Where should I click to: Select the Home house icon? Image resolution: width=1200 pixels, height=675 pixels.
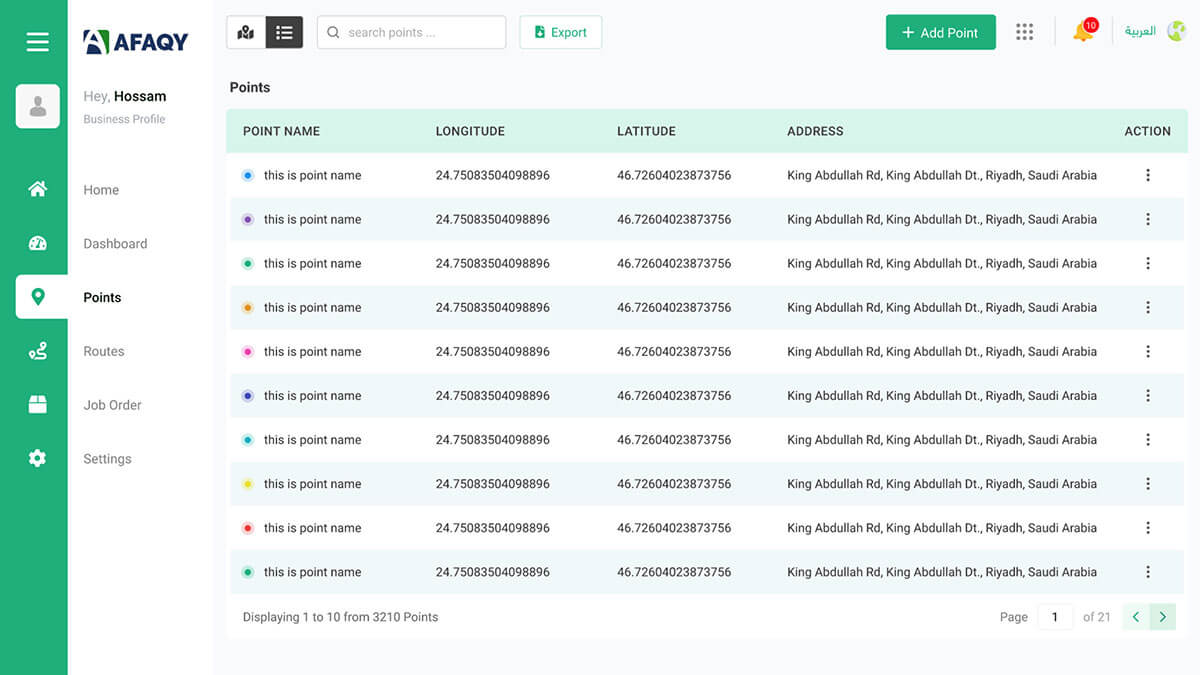click(38, 189)
